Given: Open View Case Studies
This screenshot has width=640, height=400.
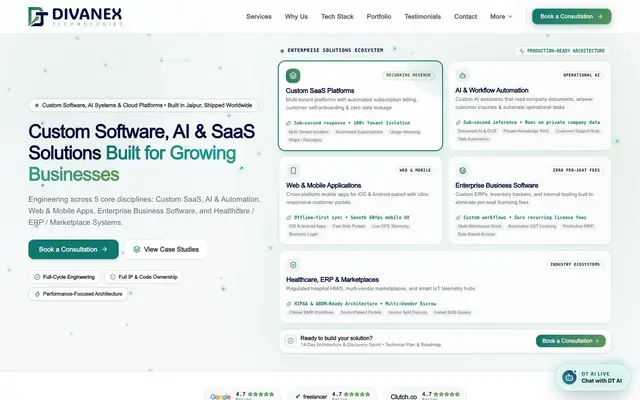Looking at the screenshot, I should coord(166,249).
